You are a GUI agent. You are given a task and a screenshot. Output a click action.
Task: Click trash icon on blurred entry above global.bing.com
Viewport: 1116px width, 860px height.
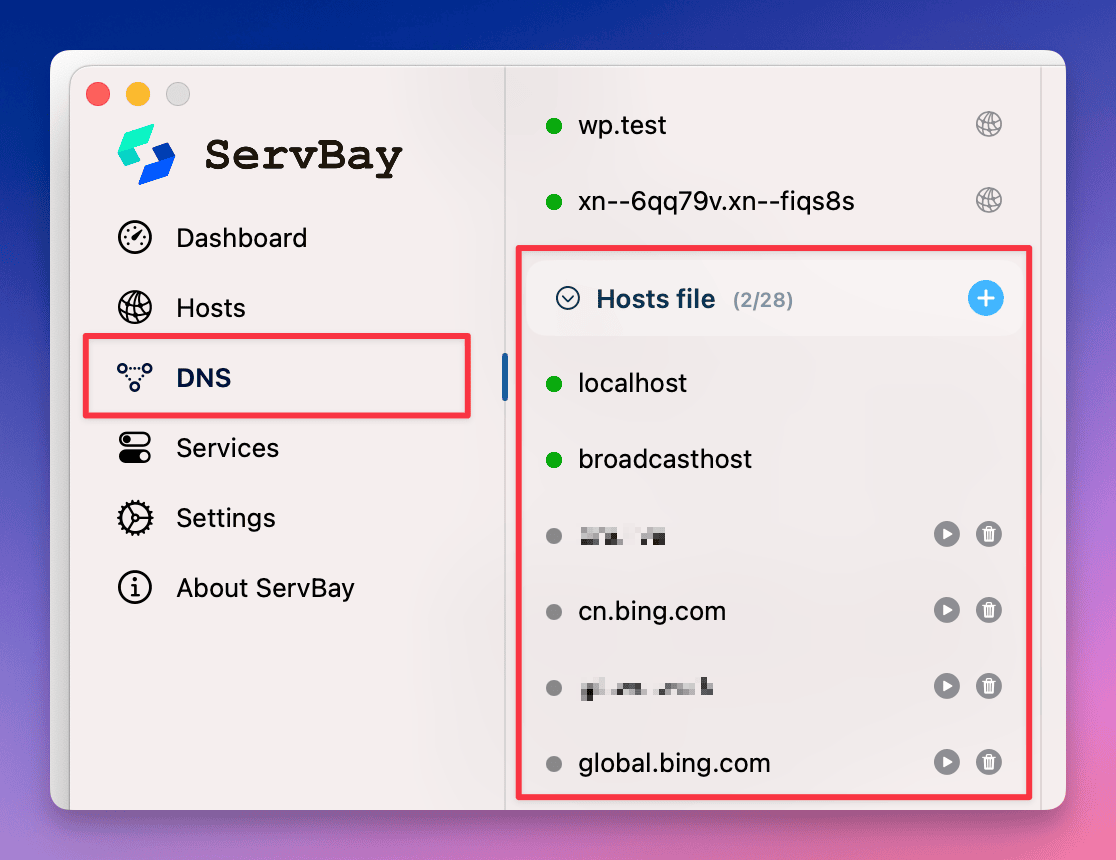pos(989,686)
